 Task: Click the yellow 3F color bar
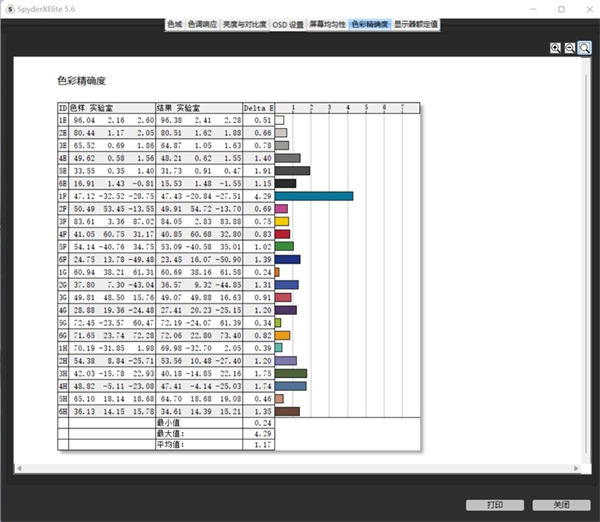[281, 221]
